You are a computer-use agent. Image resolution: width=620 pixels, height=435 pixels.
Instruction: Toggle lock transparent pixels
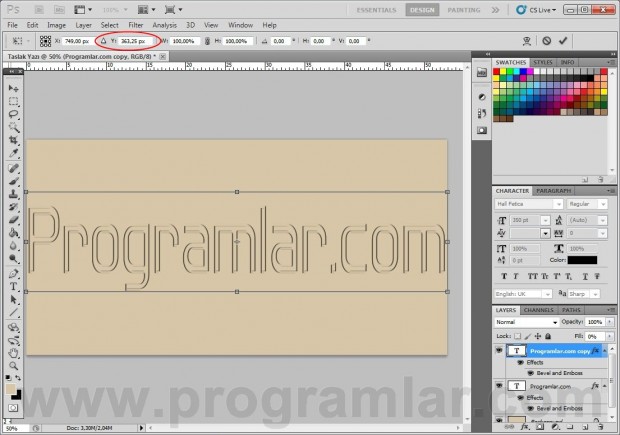[517, 336]
